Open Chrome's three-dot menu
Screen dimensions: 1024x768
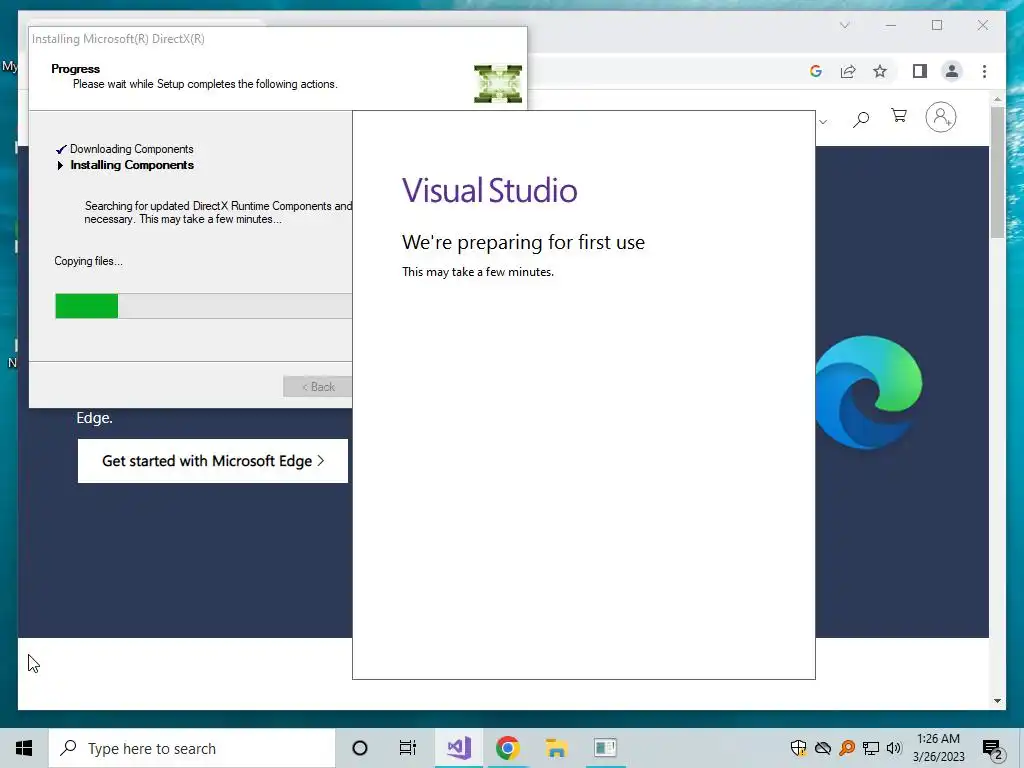(984, 71)
